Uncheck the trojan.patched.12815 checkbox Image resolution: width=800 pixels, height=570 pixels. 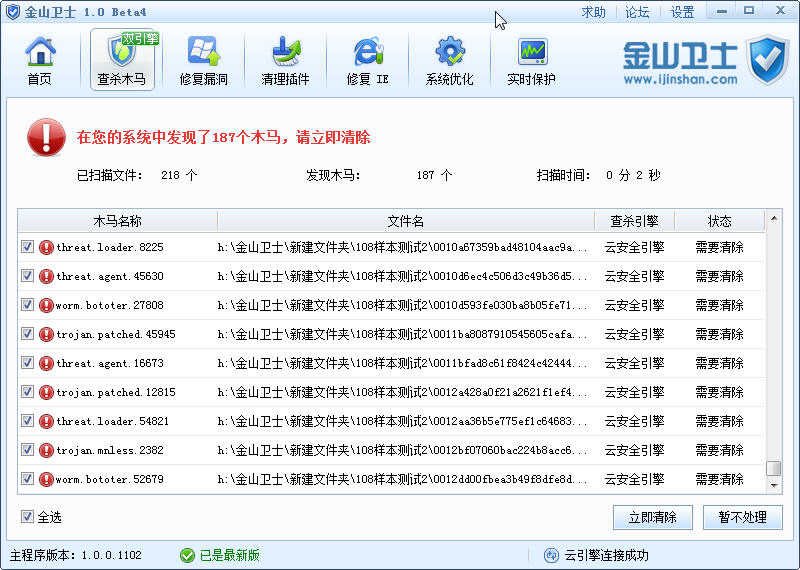28,392
